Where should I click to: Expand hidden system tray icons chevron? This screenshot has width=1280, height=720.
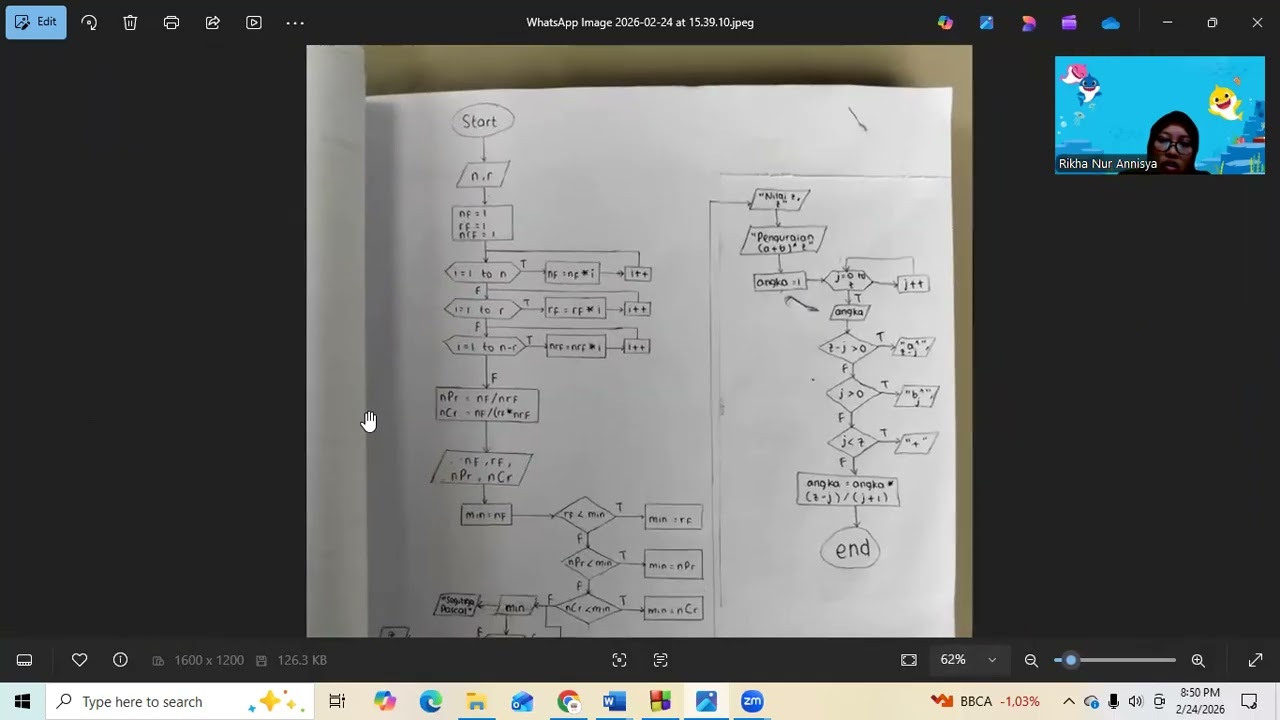coord(1068,701)
